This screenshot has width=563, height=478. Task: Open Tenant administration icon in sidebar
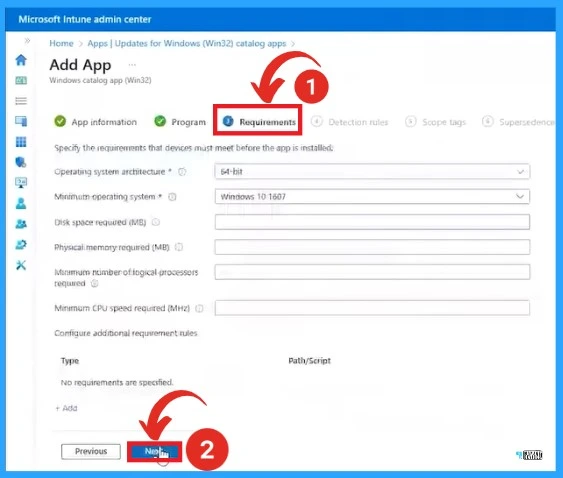(21, 245)
